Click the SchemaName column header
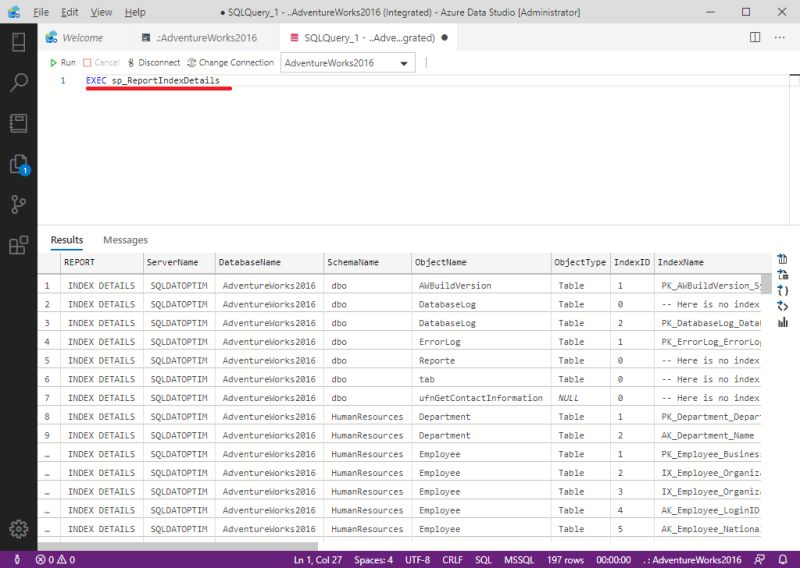This screenshot has height=568, width=800. pyautogui.click(x=367, y=262)
